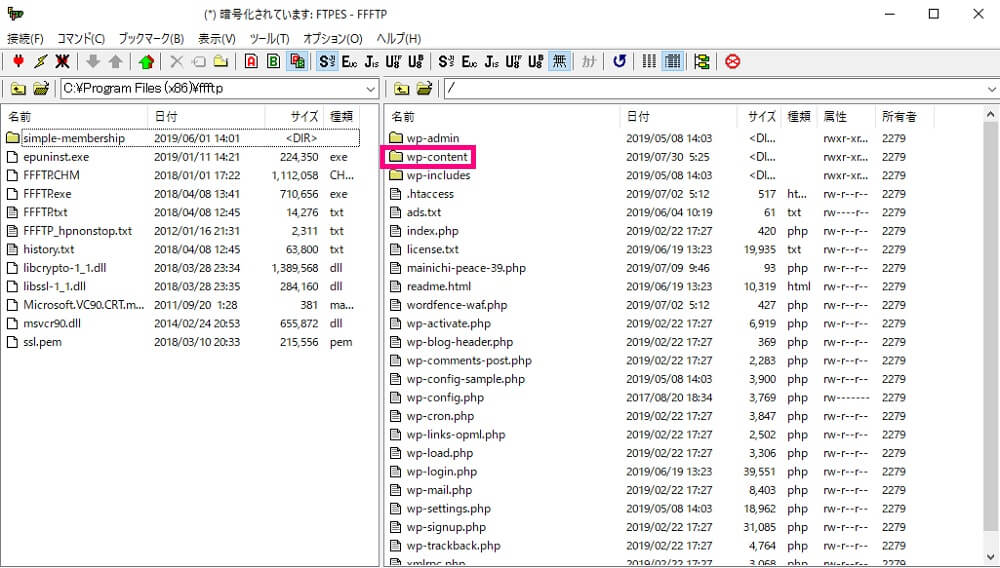Screen dimensions: 1000x568
Task: Open the オプション(O) menu
Action: click(333, 39)
